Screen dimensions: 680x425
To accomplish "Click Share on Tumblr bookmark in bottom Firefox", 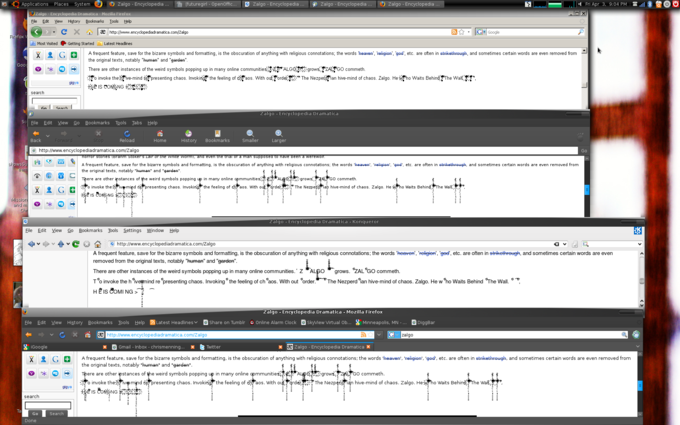I will point(224,323).
